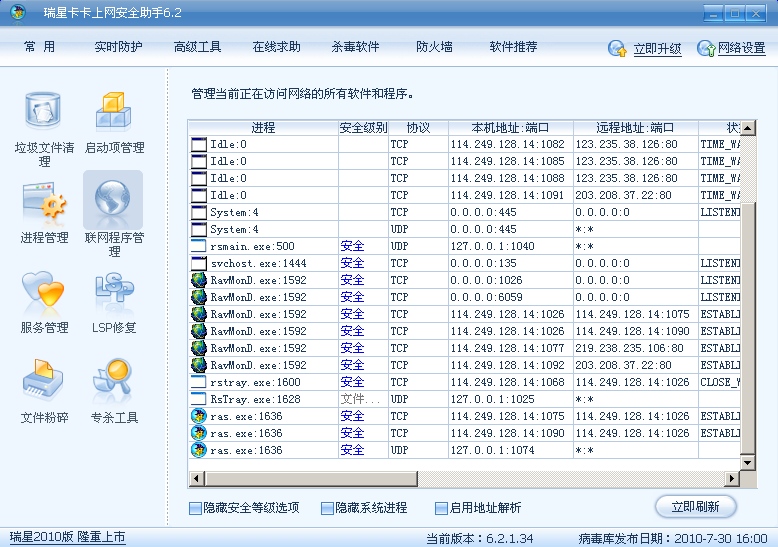This screenshot has width=778, height=547.
Task: Open the 垃圾文件清理 trash cleaner tool
Action: [43, 113]
